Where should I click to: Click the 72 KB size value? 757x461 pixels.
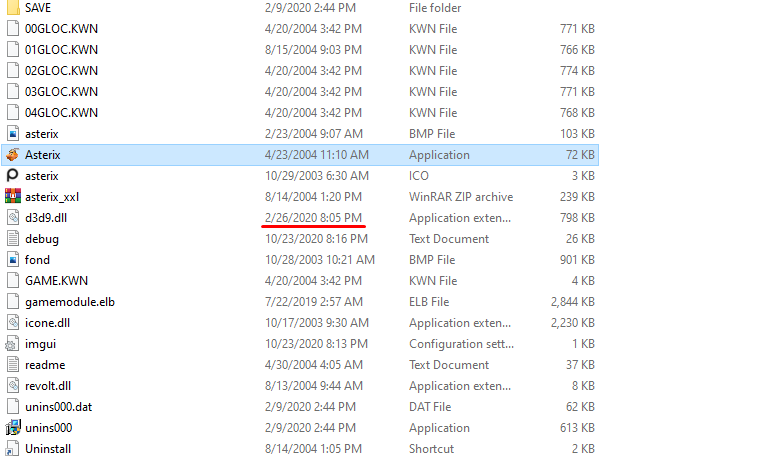(580, 155)
